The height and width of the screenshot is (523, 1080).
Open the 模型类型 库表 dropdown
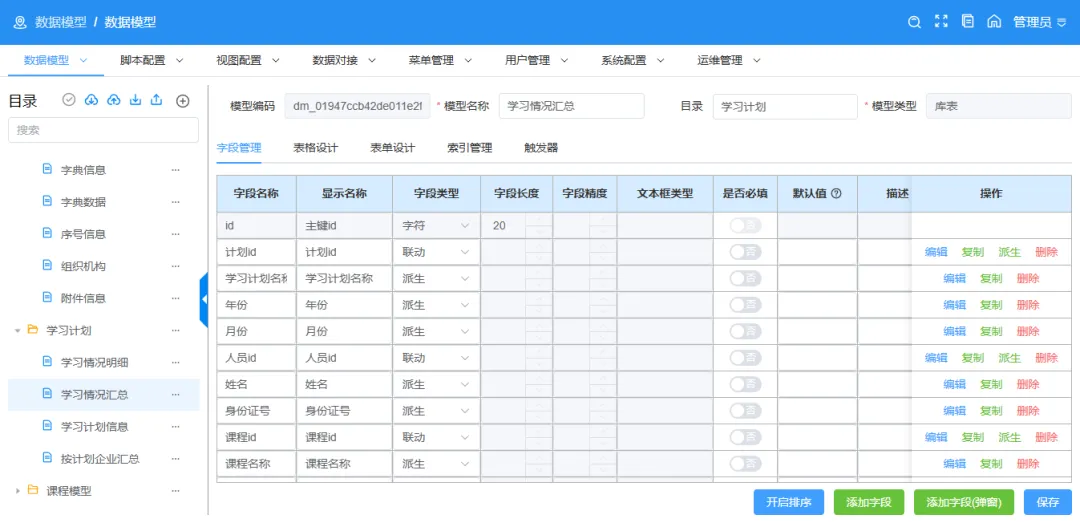click(999, 107)
